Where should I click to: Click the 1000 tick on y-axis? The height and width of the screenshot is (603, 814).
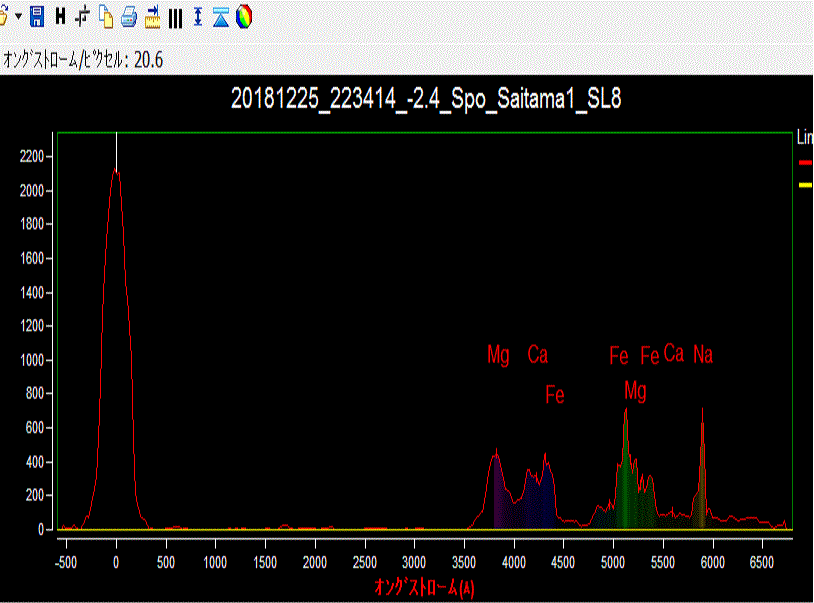point(32,360)
